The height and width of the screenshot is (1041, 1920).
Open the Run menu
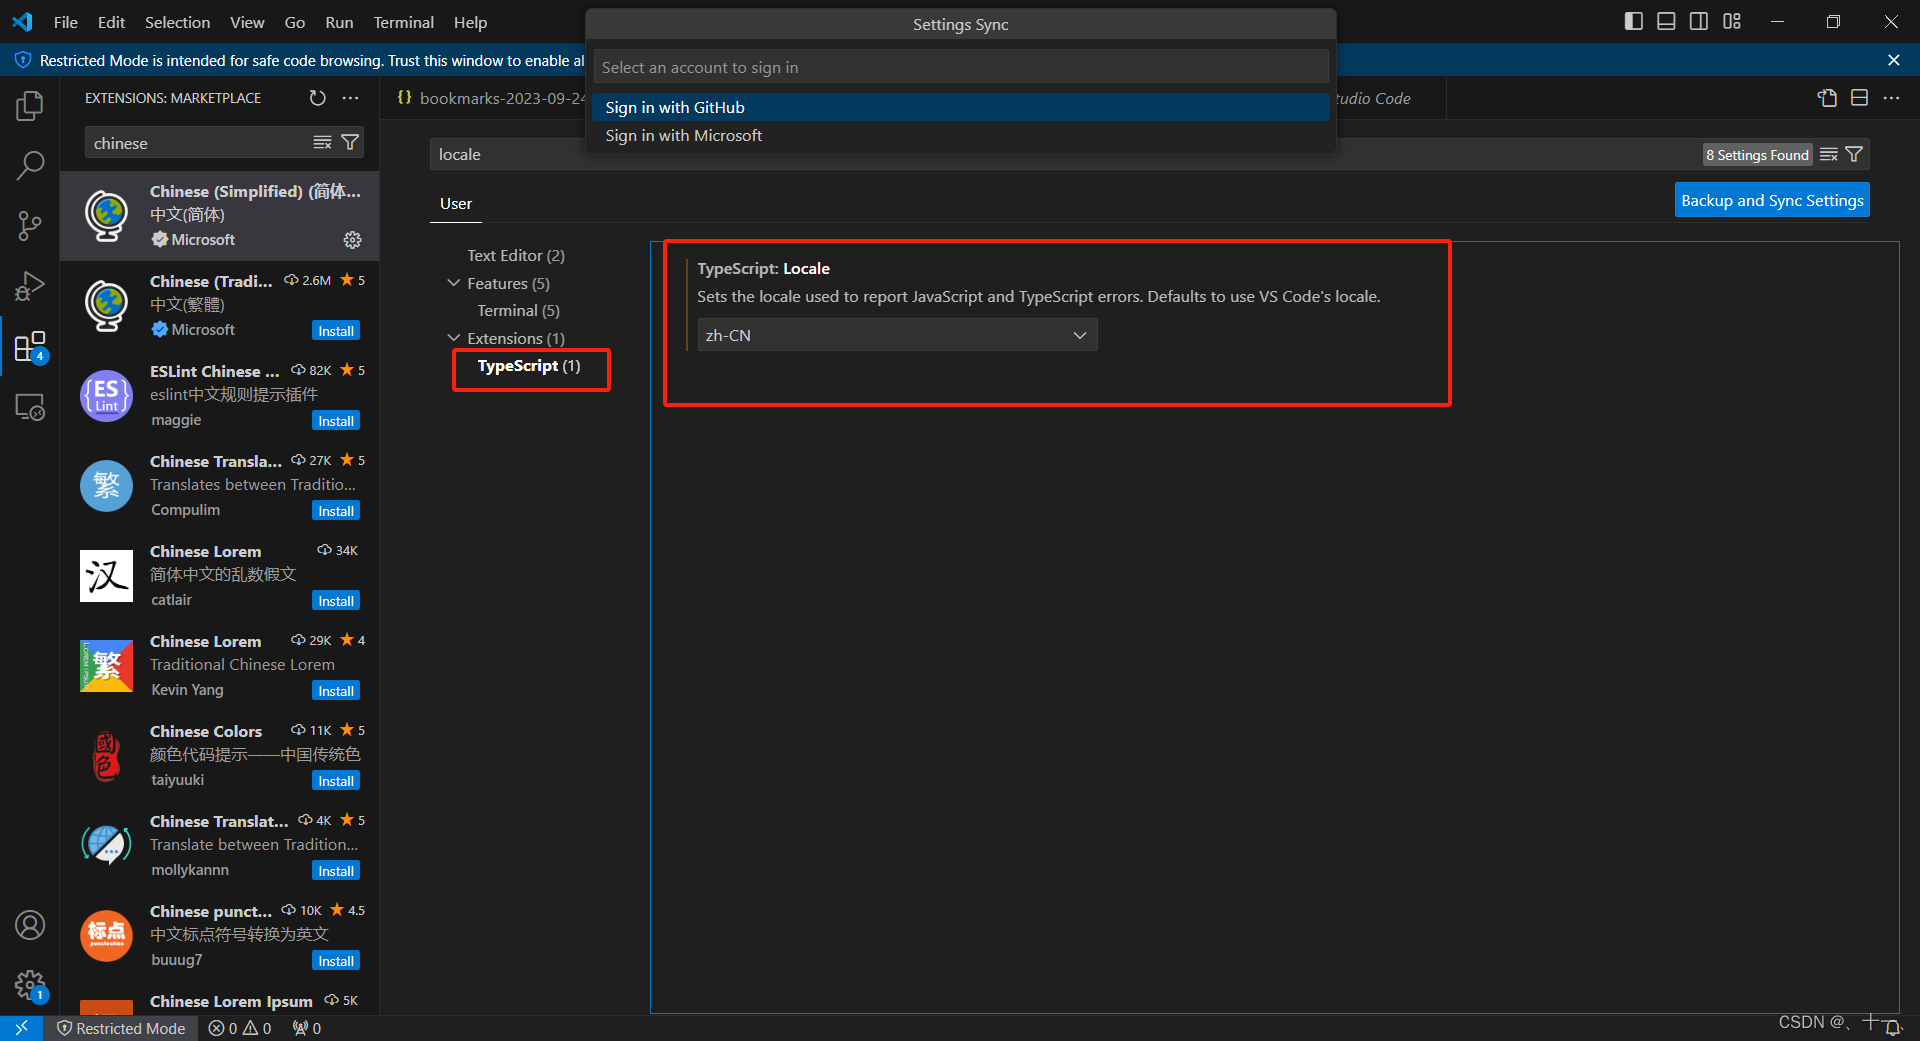pos(339,22)
